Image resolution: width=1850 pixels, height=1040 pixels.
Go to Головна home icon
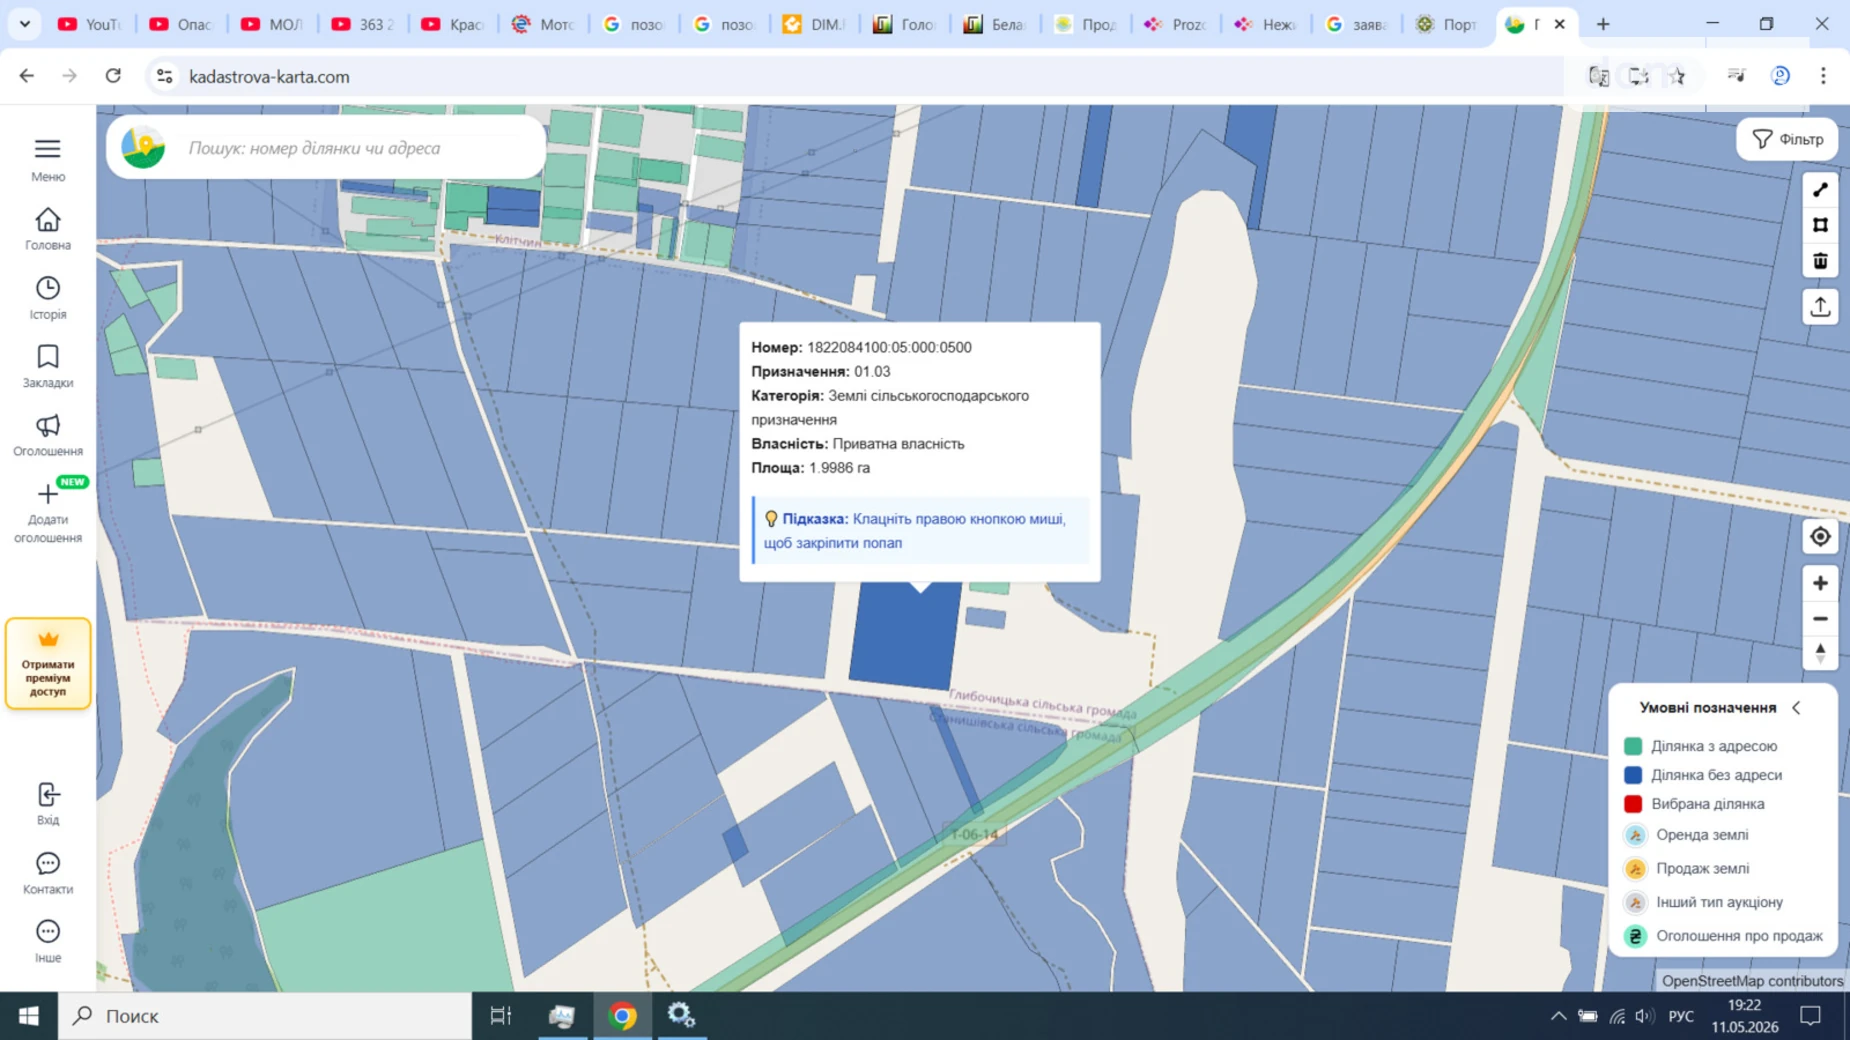47,219
